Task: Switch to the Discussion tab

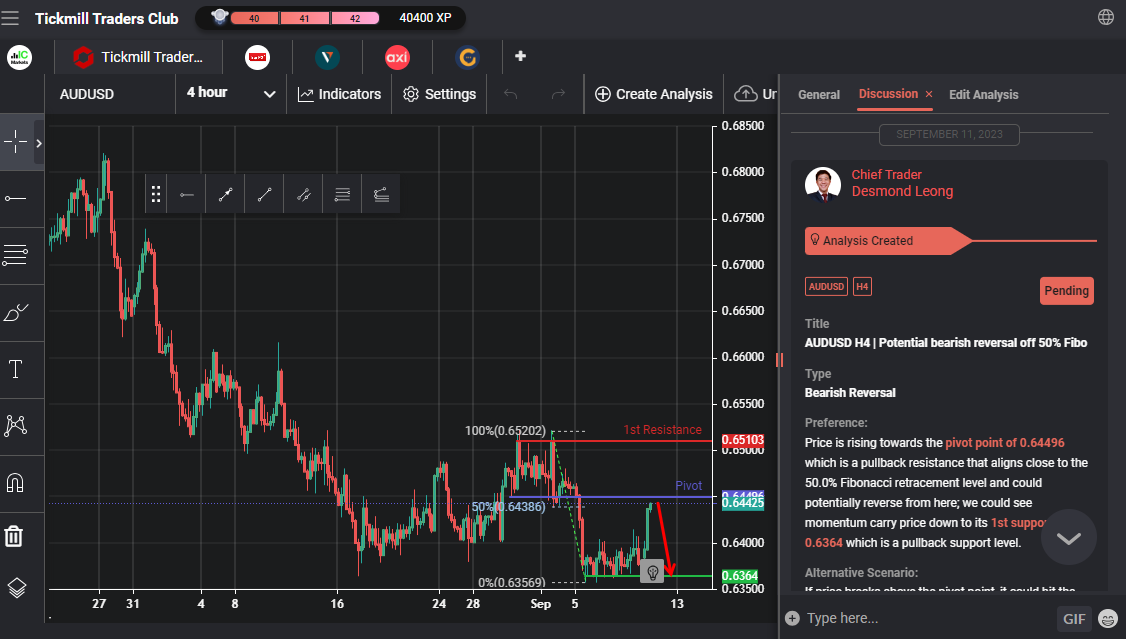Action: [888, 94]
